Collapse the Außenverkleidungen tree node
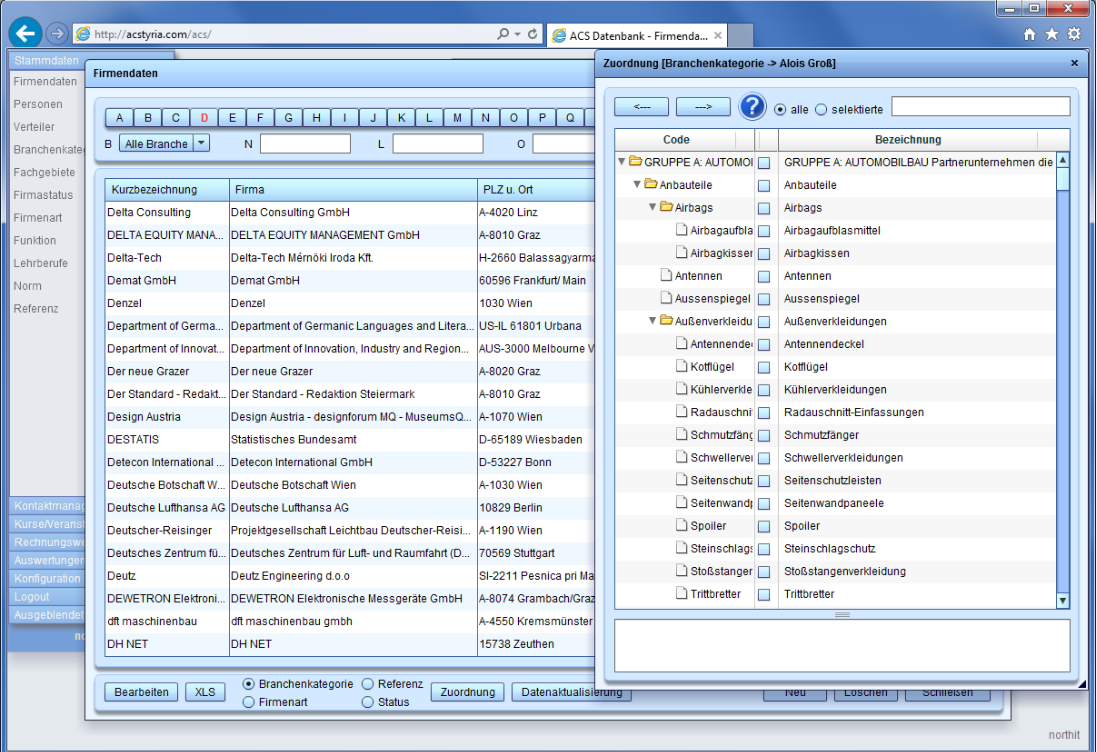 pyautogui.click(x=652, y=320)
